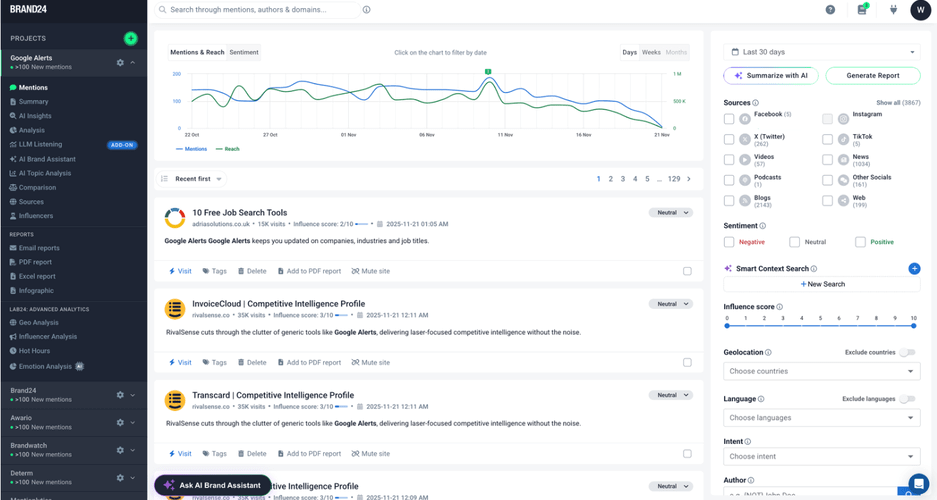
Task: Check the X (Twitter) source filter
Action: pyautogui.click(x=729, y=139)
